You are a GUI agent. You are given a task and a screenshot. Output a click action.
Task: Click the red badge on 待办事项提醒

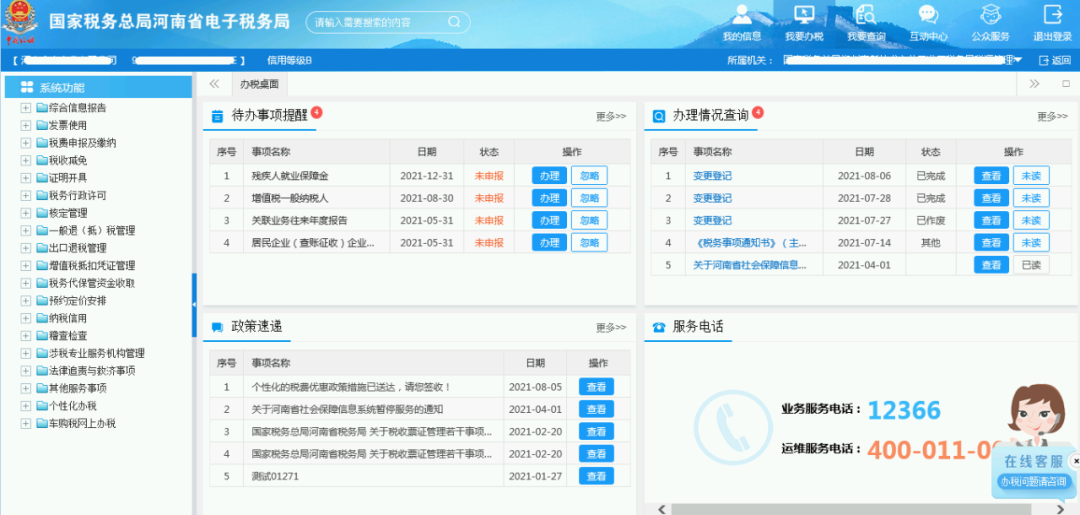[x=317, y=112]
